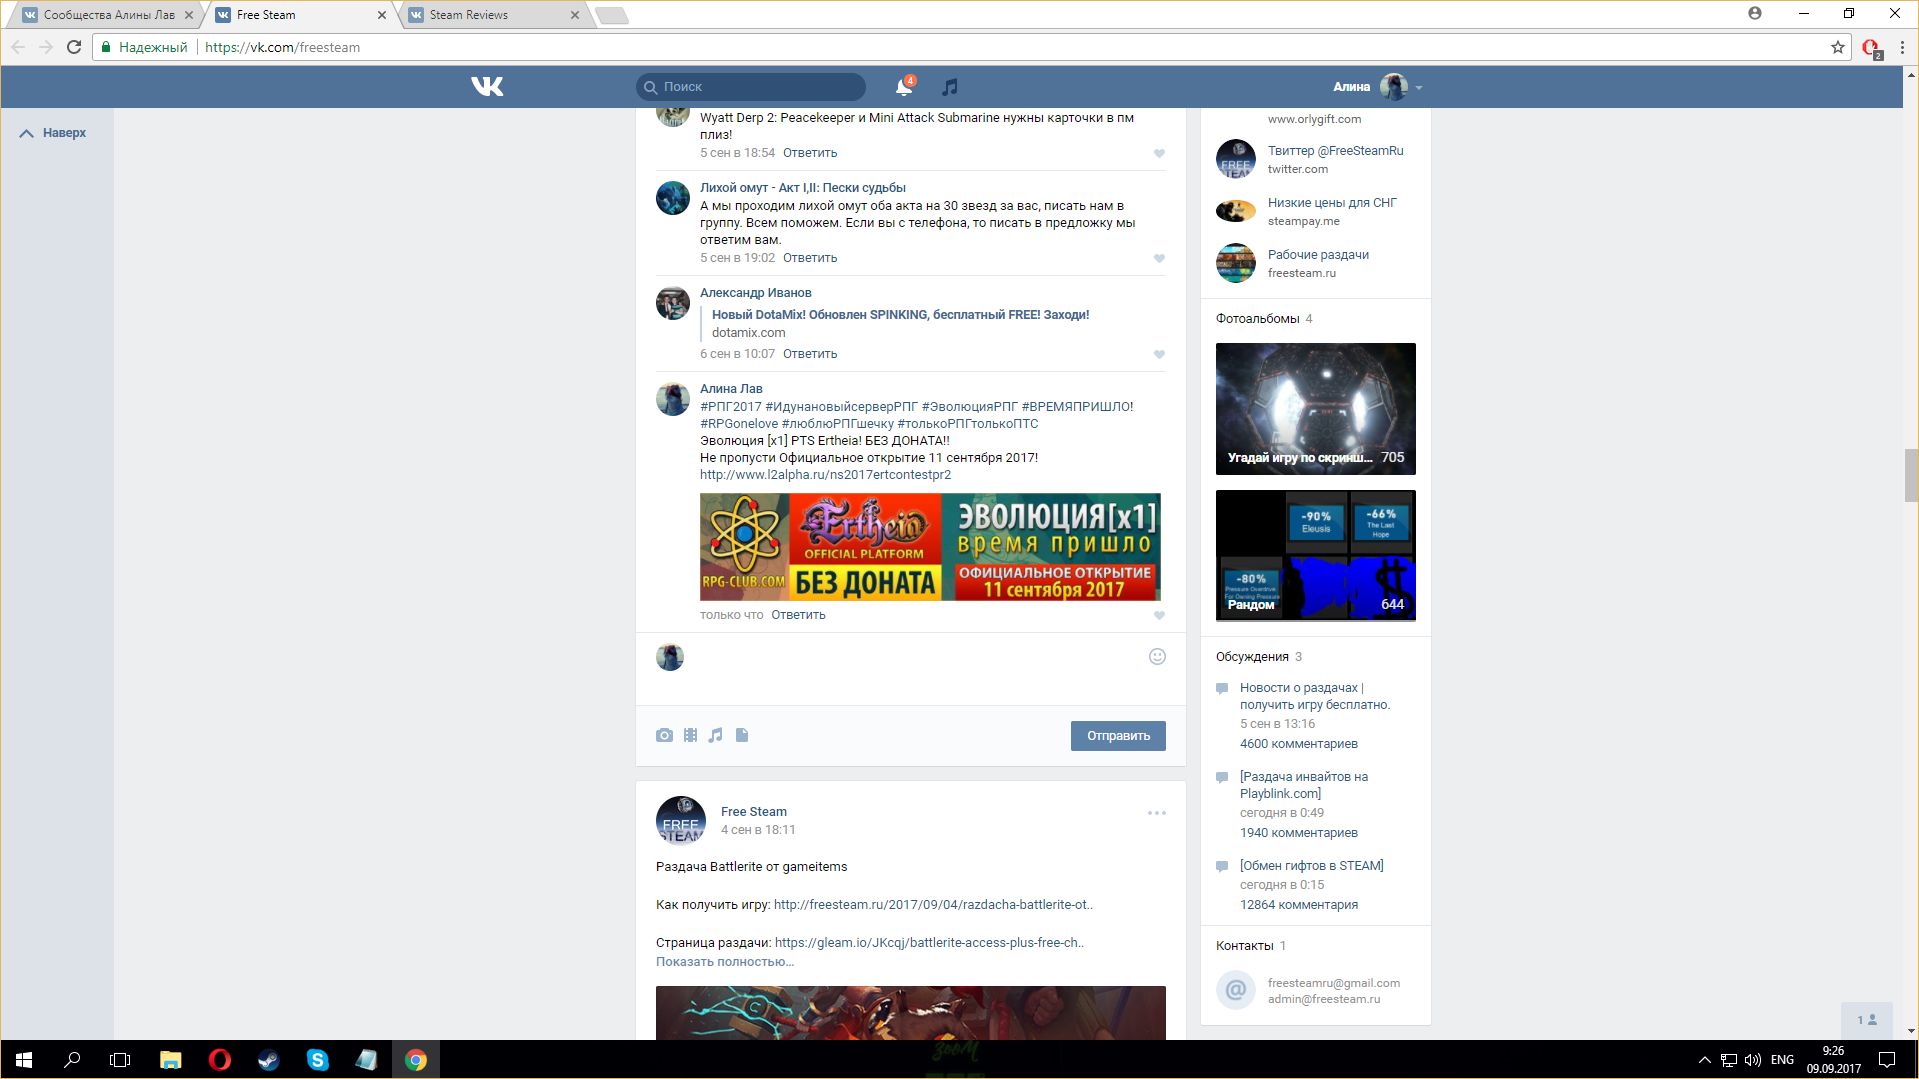Open the Windows Start menu
This screenshot has width=1919, height=1079.
click(24, 1060)
